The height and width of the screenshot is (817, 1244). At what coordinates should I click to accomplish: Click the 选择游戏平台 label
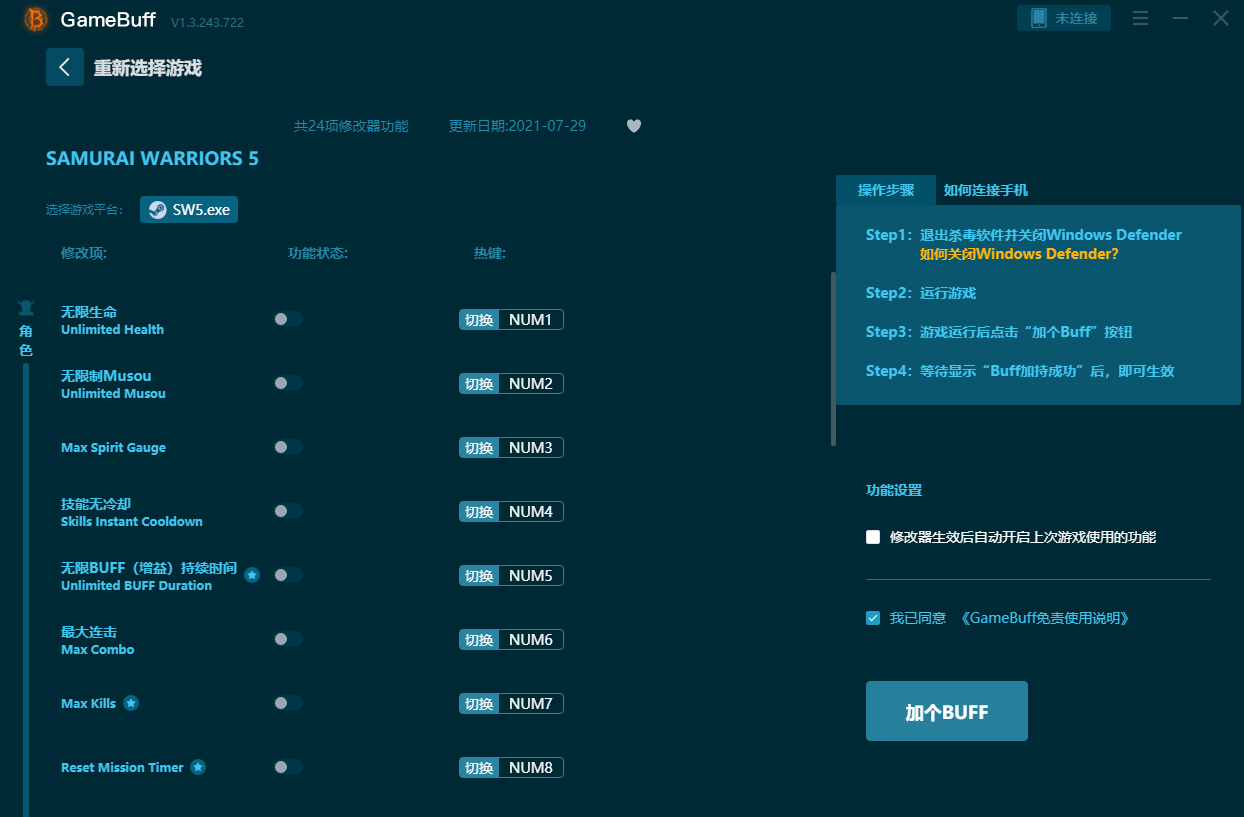pos(85,210)
